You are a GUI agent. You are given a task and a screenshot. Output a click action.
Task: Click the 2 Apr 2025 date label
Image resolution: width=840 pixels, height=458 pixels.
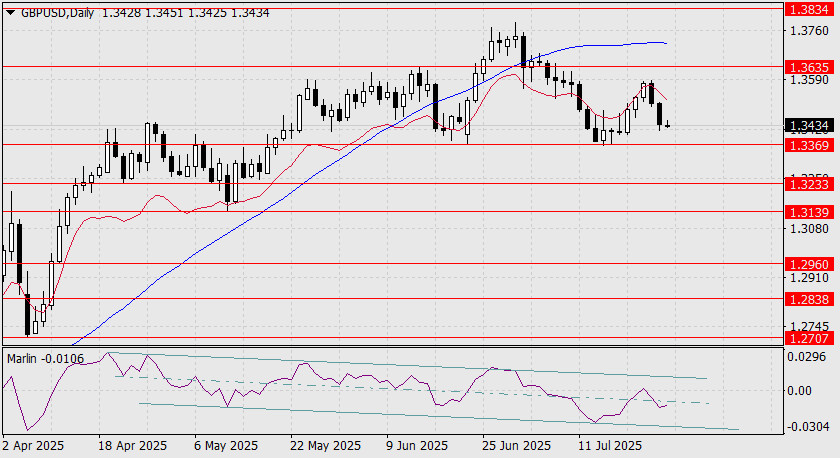(x=33, y=446)
